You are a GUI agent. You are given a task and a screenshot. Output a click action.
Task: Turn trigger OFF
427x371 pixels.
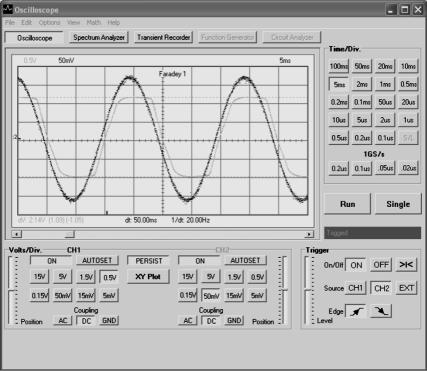381,265
